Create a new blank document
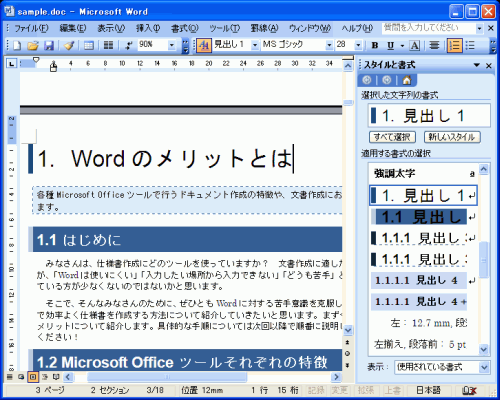The width and height of the screenshot is (500, 400). [x=17, y=45]
